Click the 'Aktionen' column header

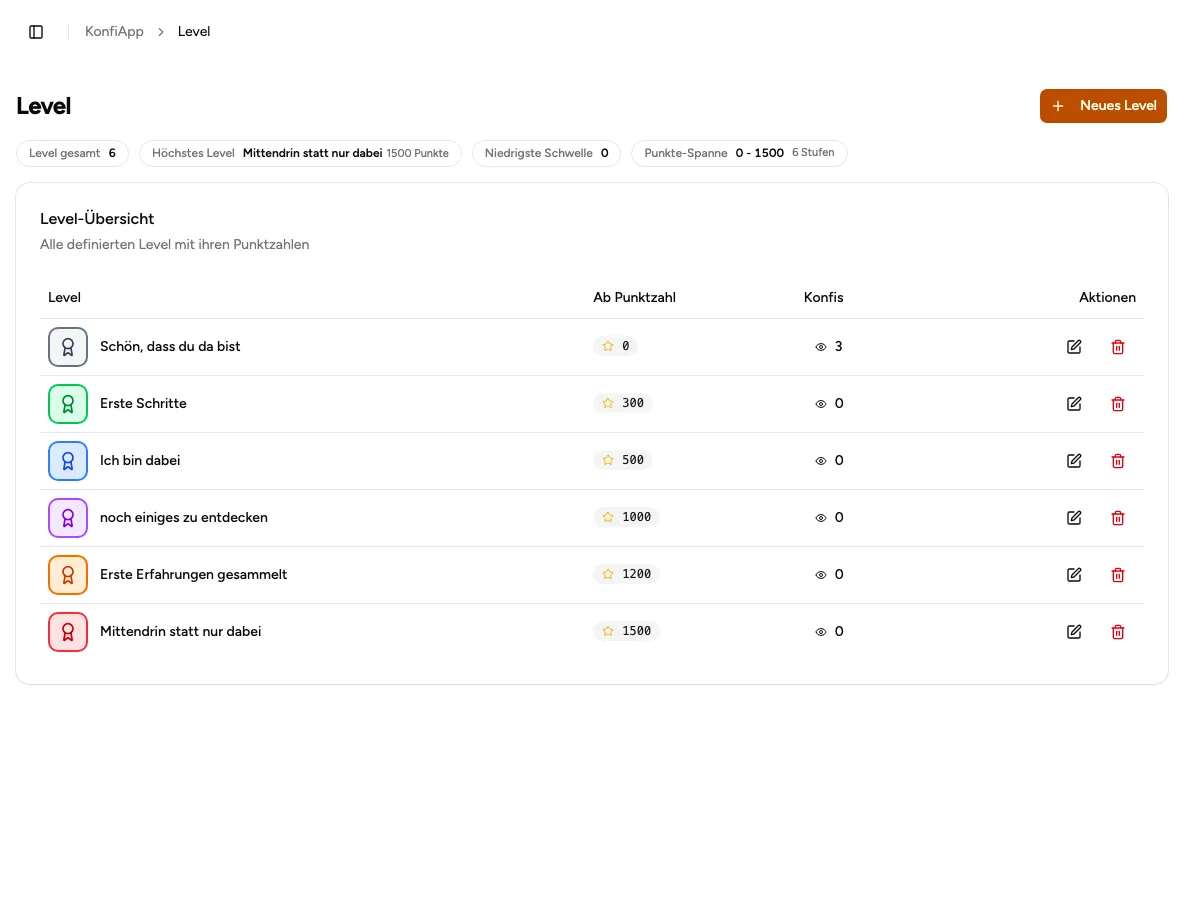[1107, 297]
